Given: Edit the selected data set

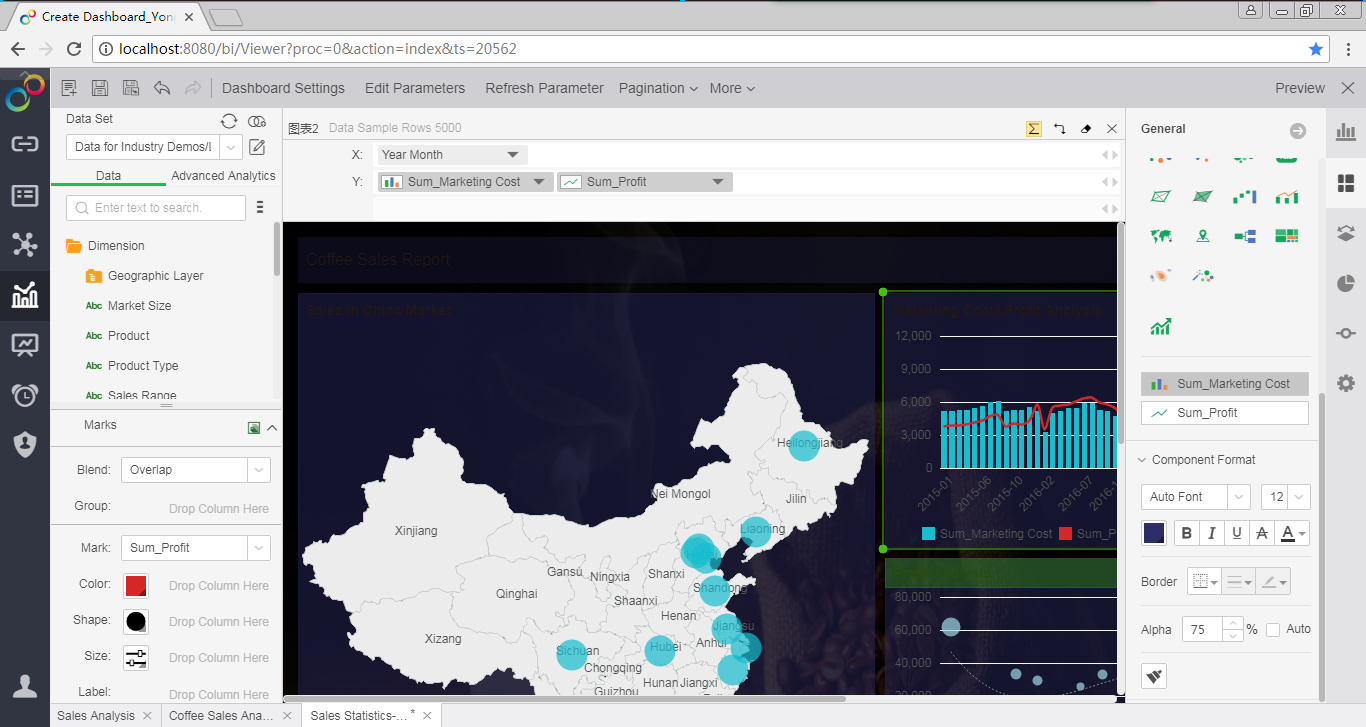Looking at the screenshot, I should [x=257, y=148].
